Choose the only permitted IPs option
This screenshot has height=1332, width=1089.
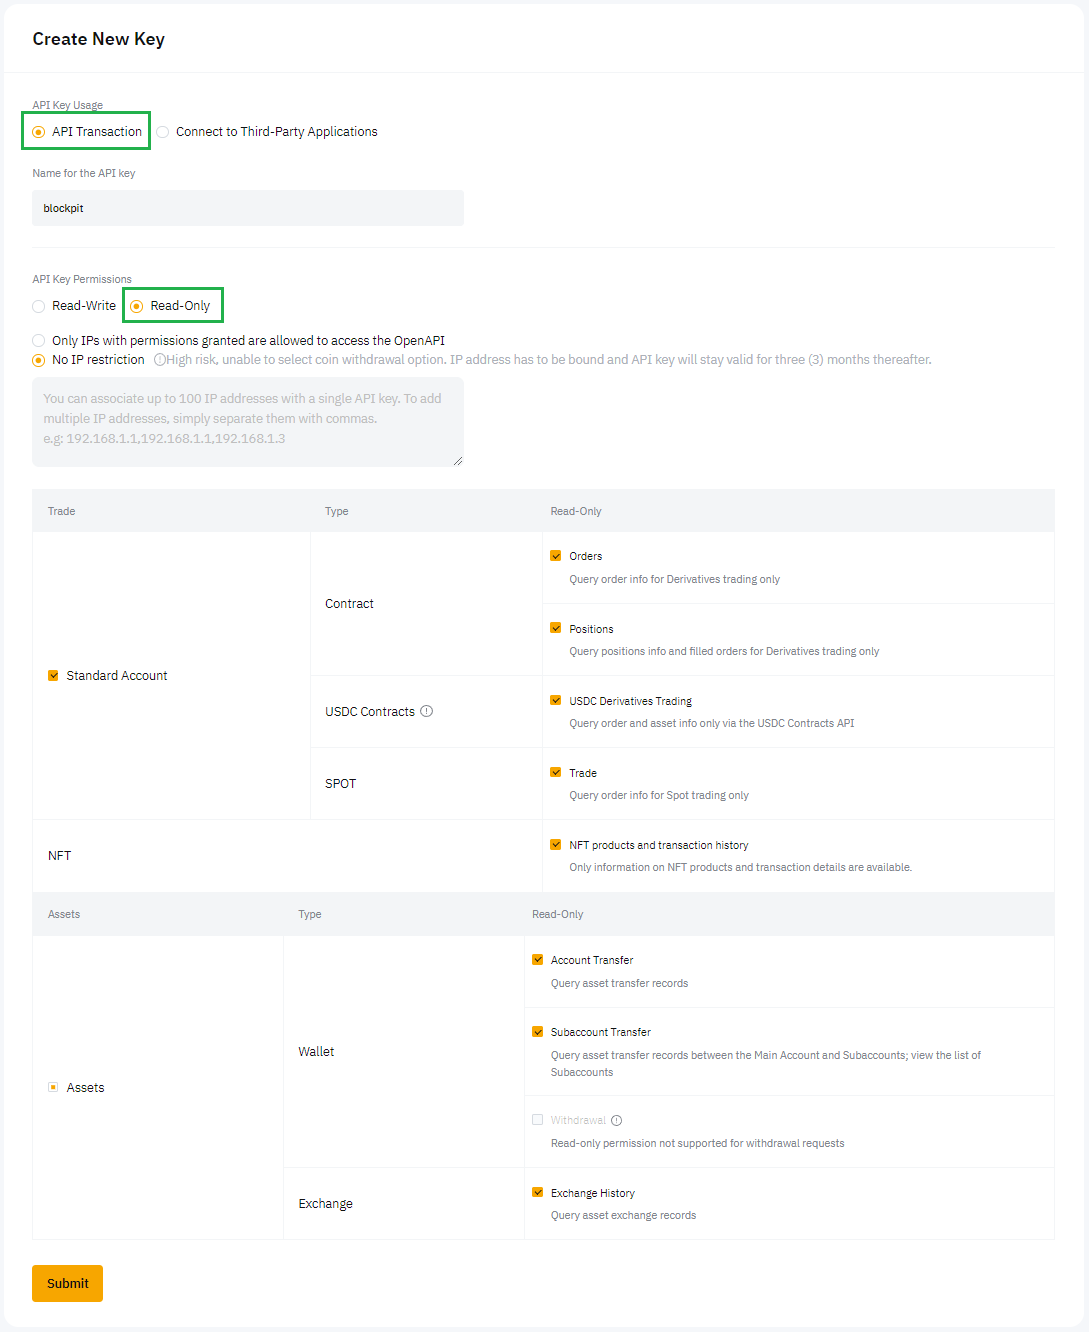click(39, 341)
